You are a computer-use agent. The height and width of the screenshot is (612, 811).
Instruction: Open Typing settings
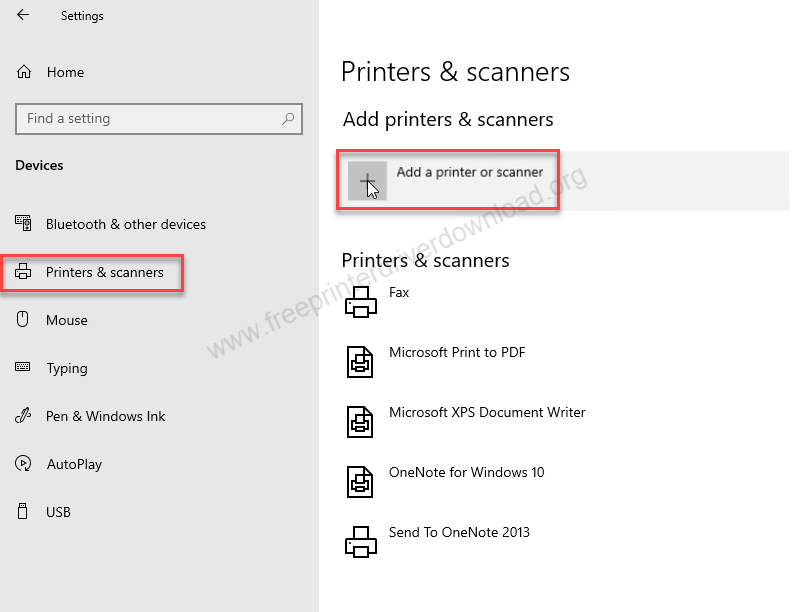click(67, 368)
